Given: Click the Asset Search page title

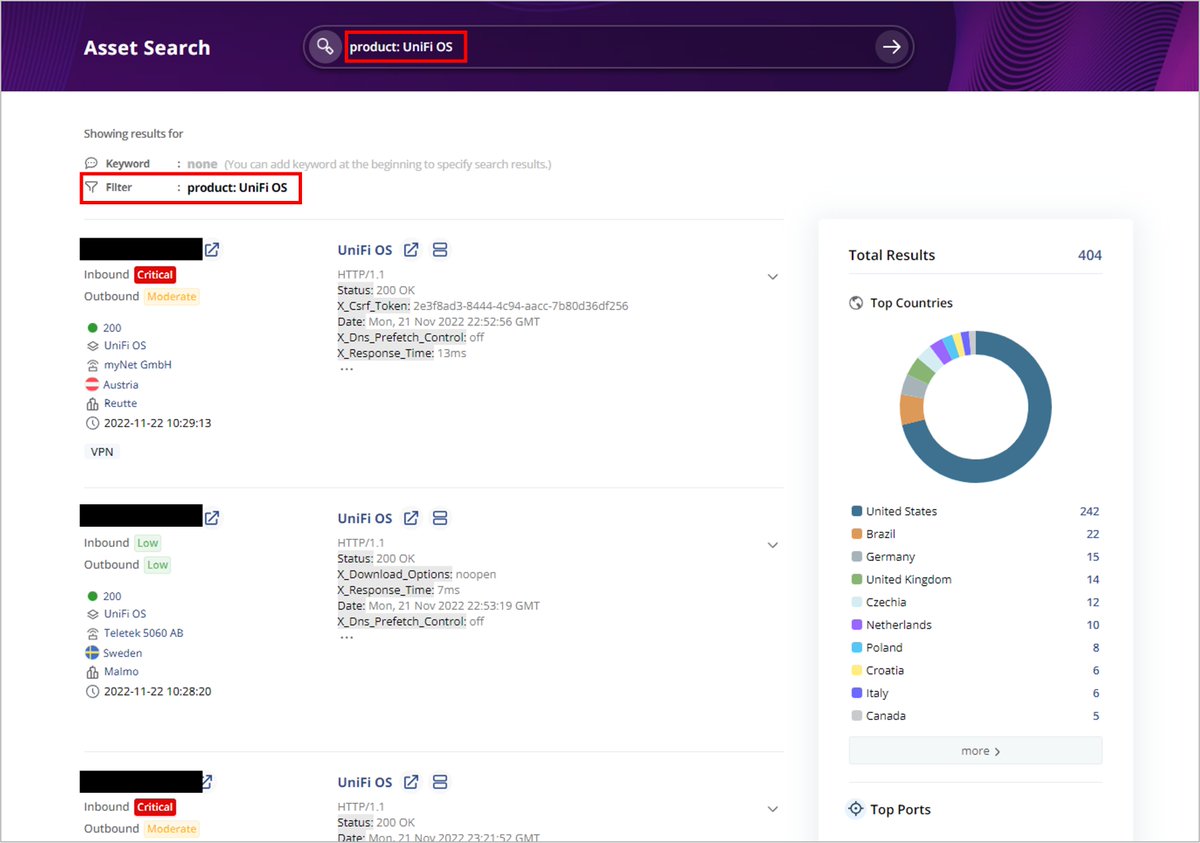Looking at the screenshot, I should click(147, 48).
